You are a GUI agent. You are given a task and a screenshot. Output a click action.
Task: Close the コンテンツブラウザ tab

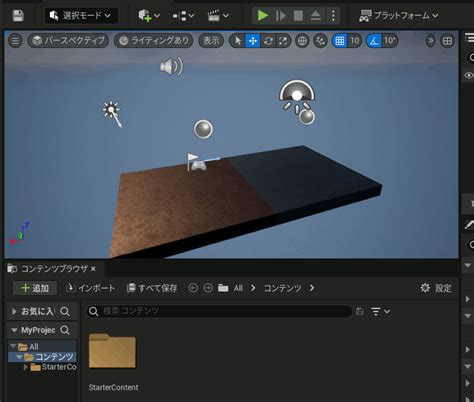click(x=93, y=269)
